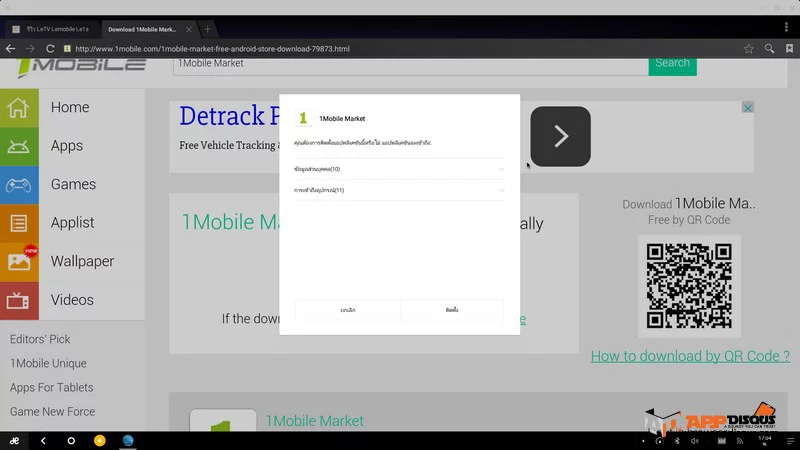Click the chevron on the (11) permissions row

pos(501,190)
